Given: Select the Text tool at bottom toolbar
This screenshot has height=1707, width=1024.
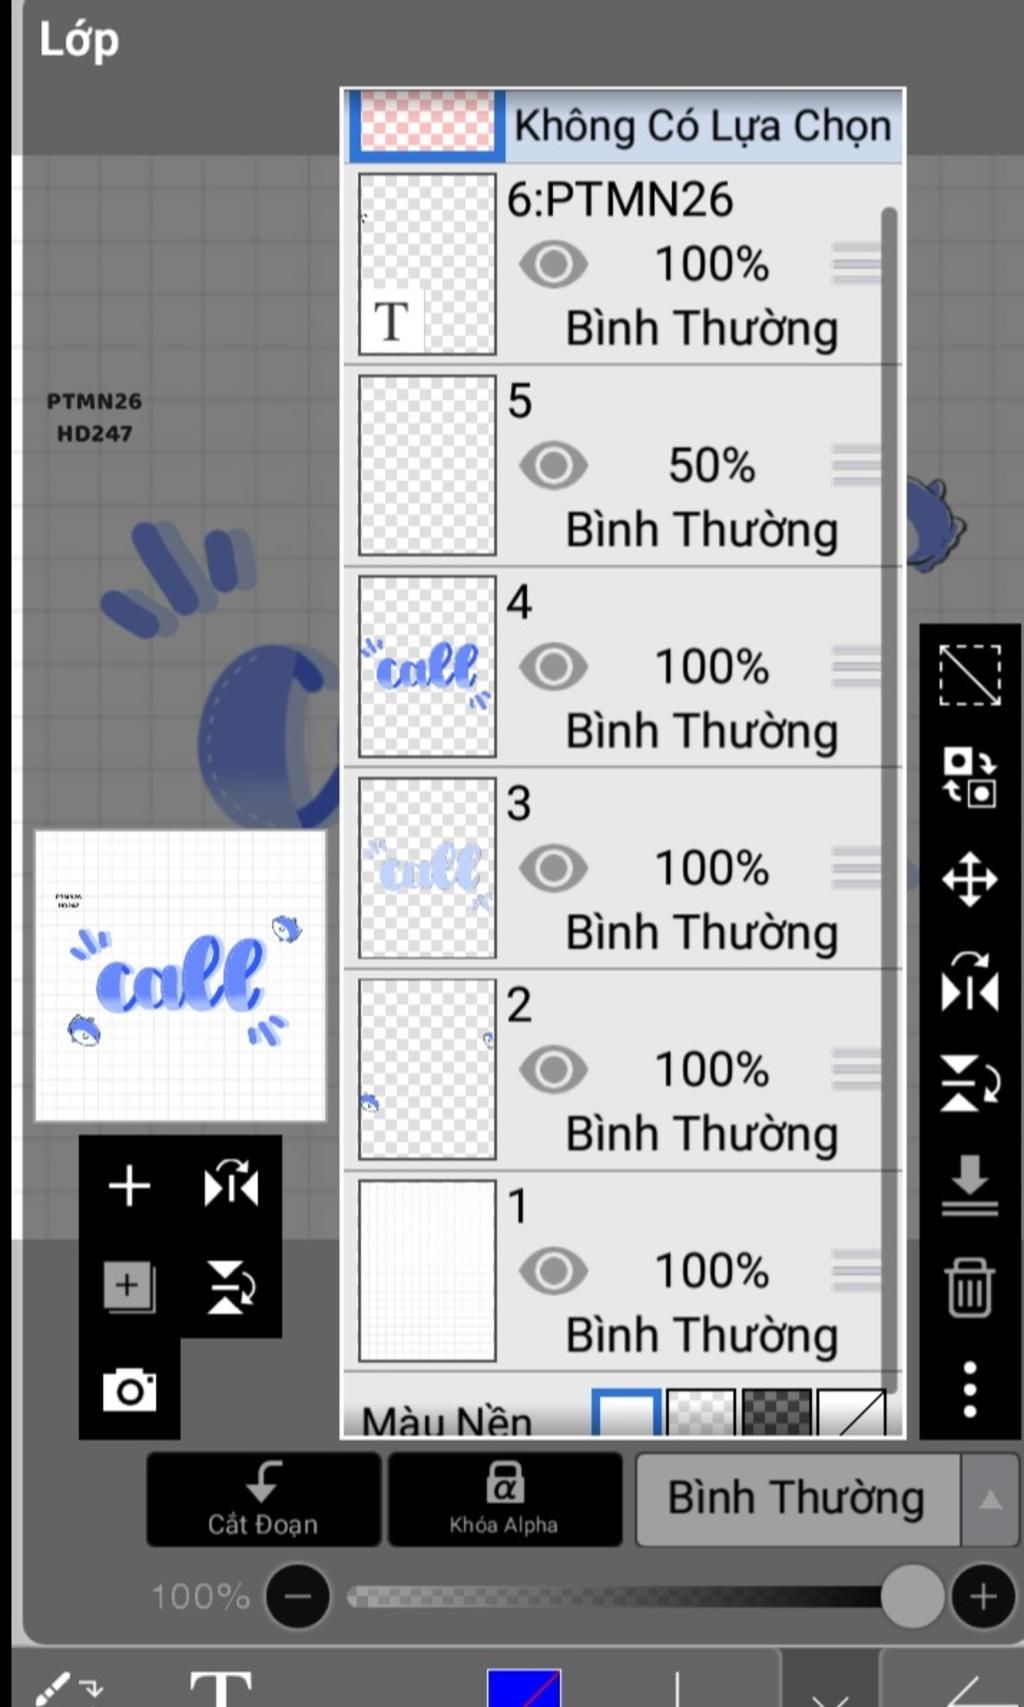Looking at the screenshot, I should [221, 1685].
